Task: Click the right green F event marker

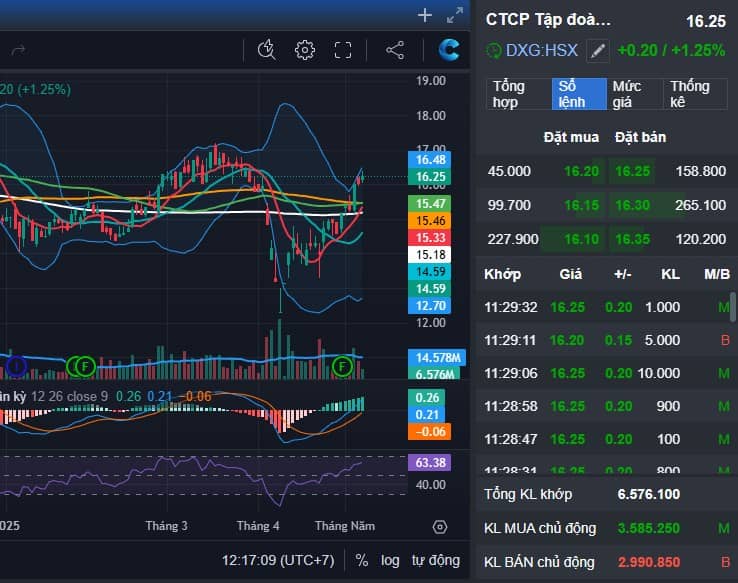Action: click(342, 366)
